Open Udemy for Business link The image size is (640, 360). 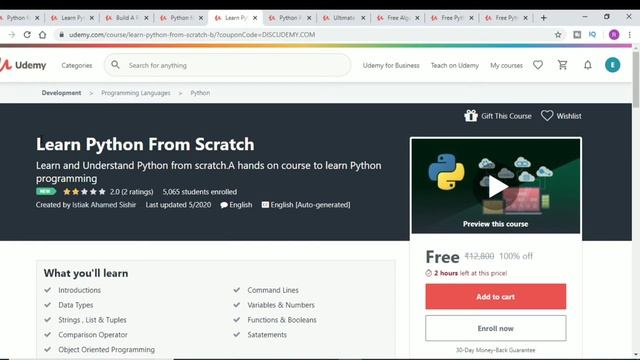[x=391, y=65]
